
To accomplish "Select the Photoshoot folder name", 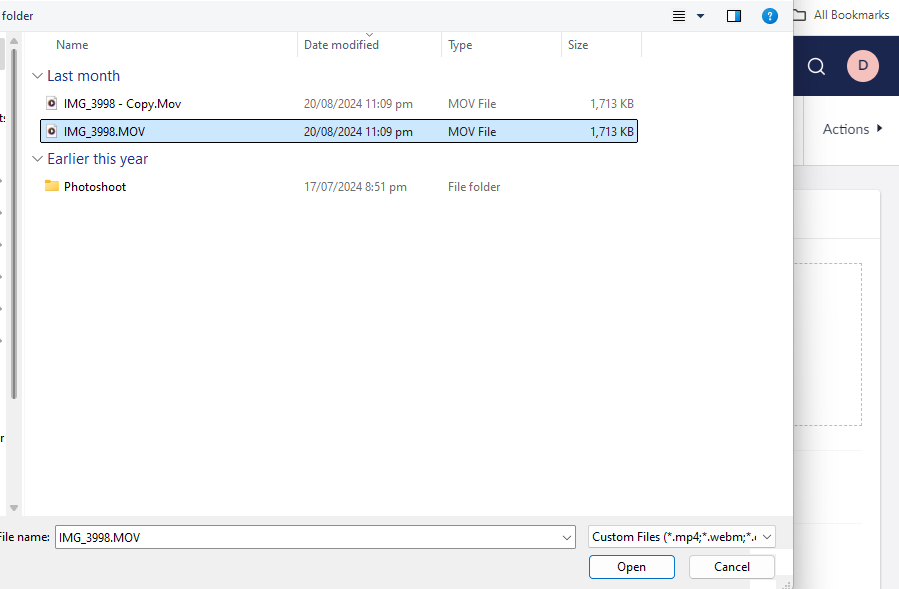I will [x=95, y=187].
